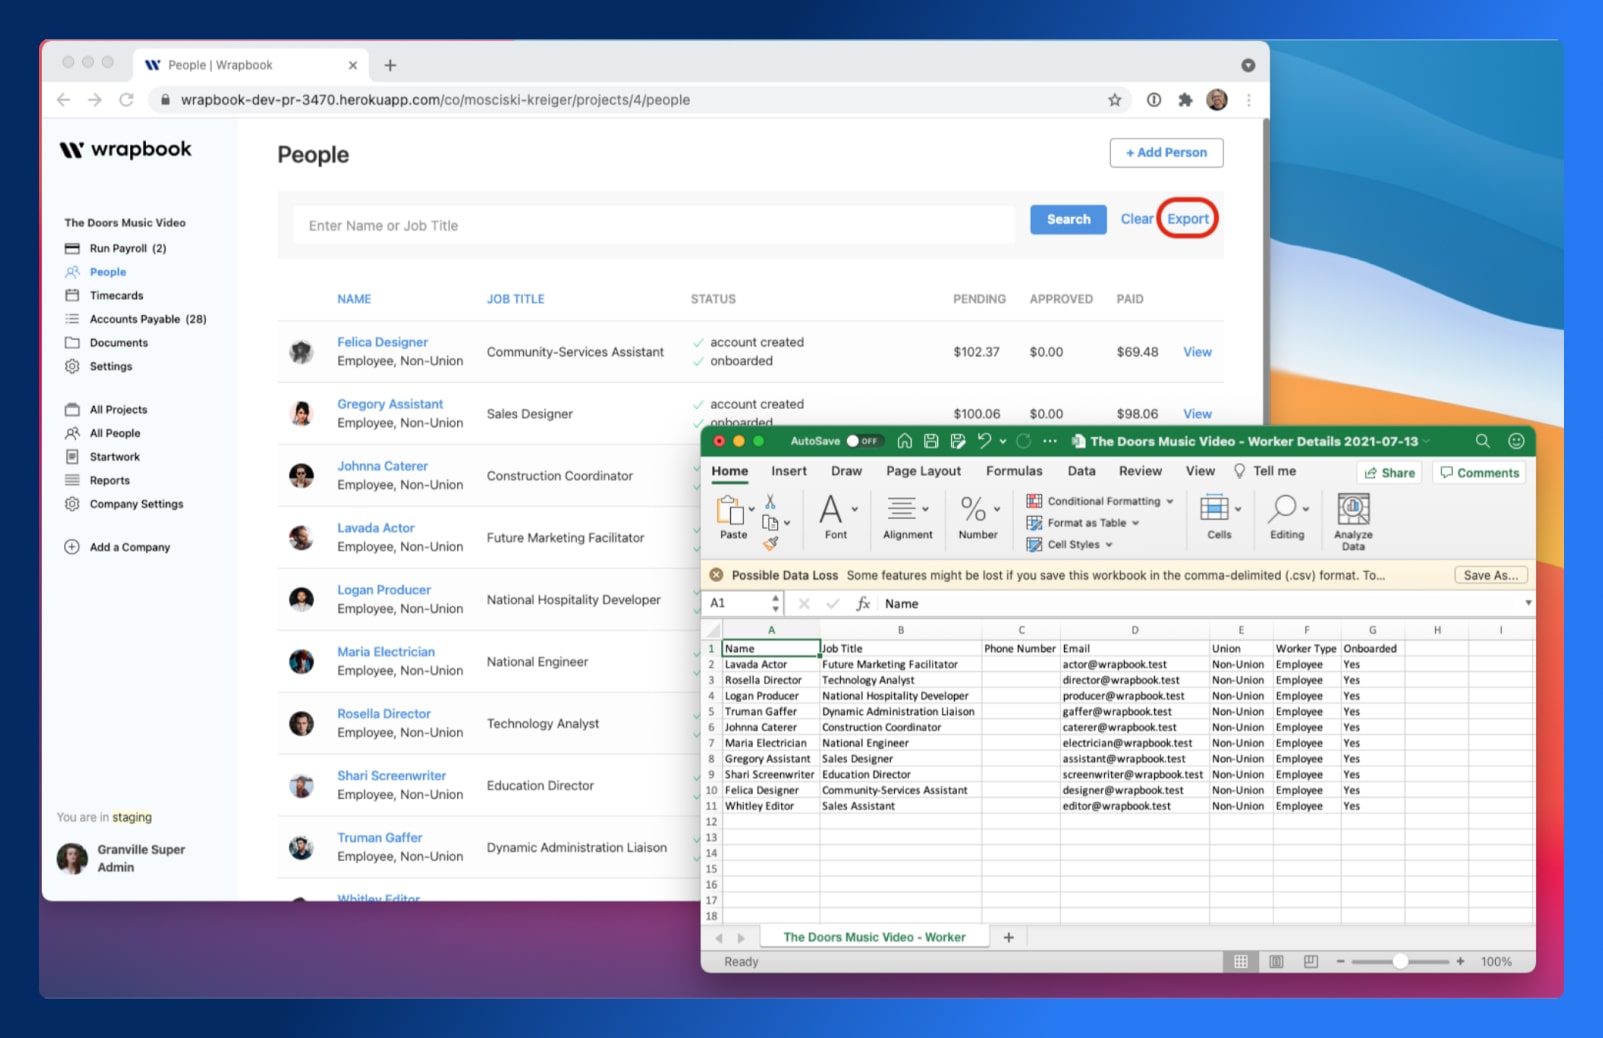Select the Format Painter brush icon
The width and height of the screenshot is (1603, 1038).
pyautogui.click(x=771, y=543)
